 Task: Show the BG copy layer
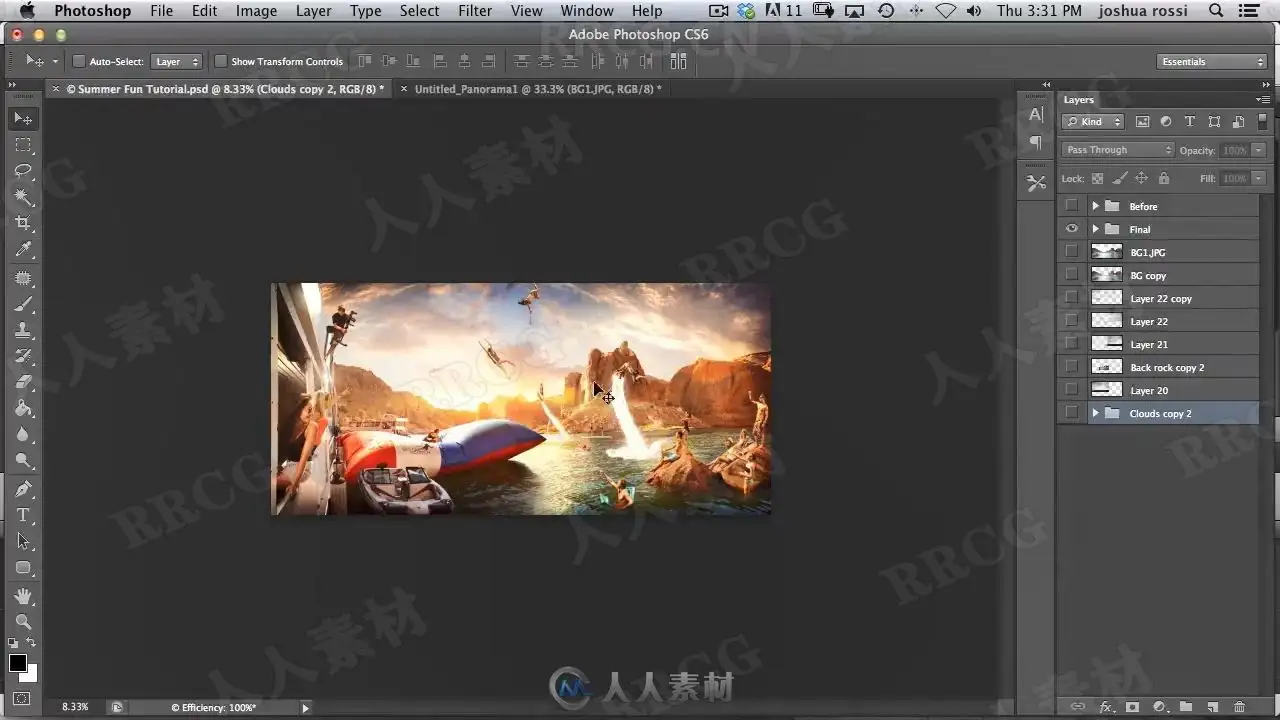(1072, 275)
